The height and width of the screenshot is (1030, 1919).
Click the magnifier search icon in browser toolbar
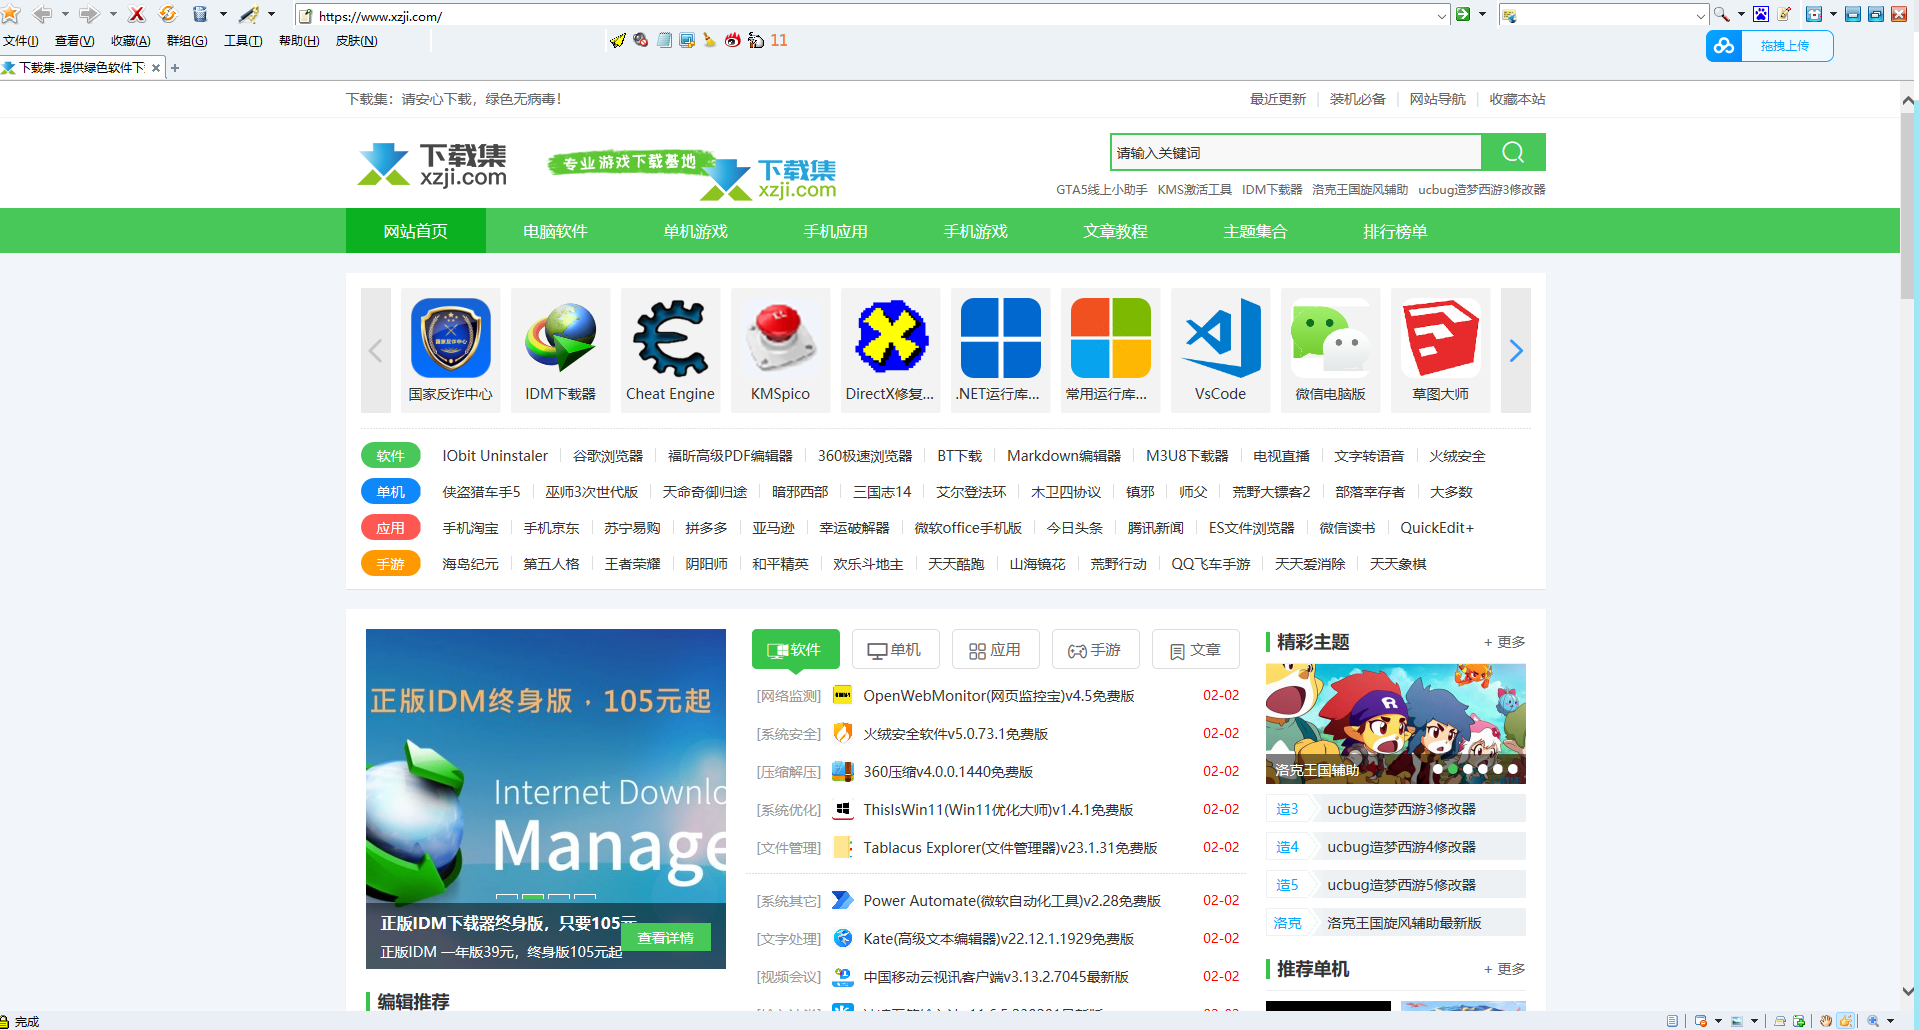click(1722, 14)
